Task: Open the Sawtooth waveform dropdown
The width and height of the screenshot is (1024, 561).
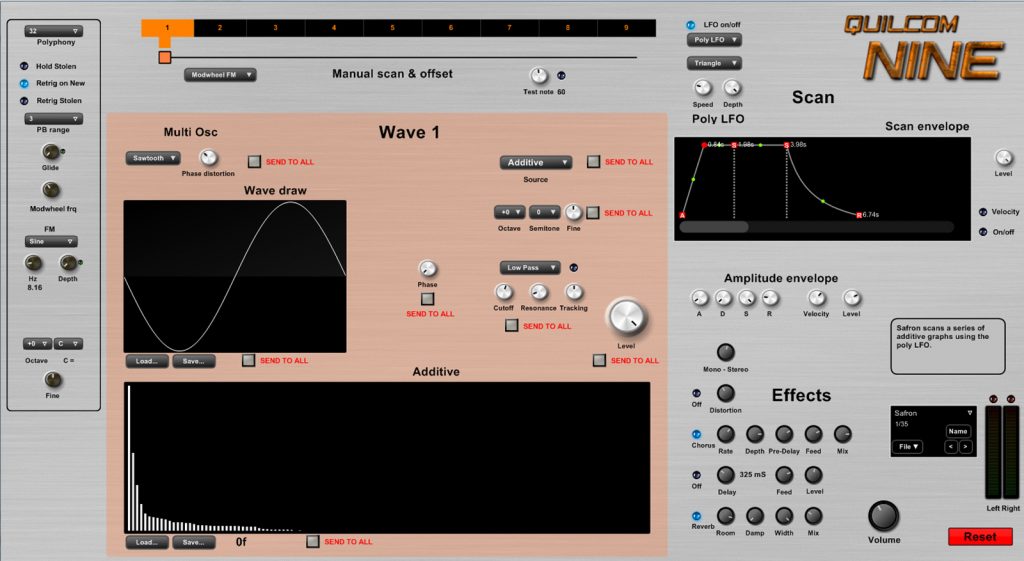Action: click(x=153, y=158)
